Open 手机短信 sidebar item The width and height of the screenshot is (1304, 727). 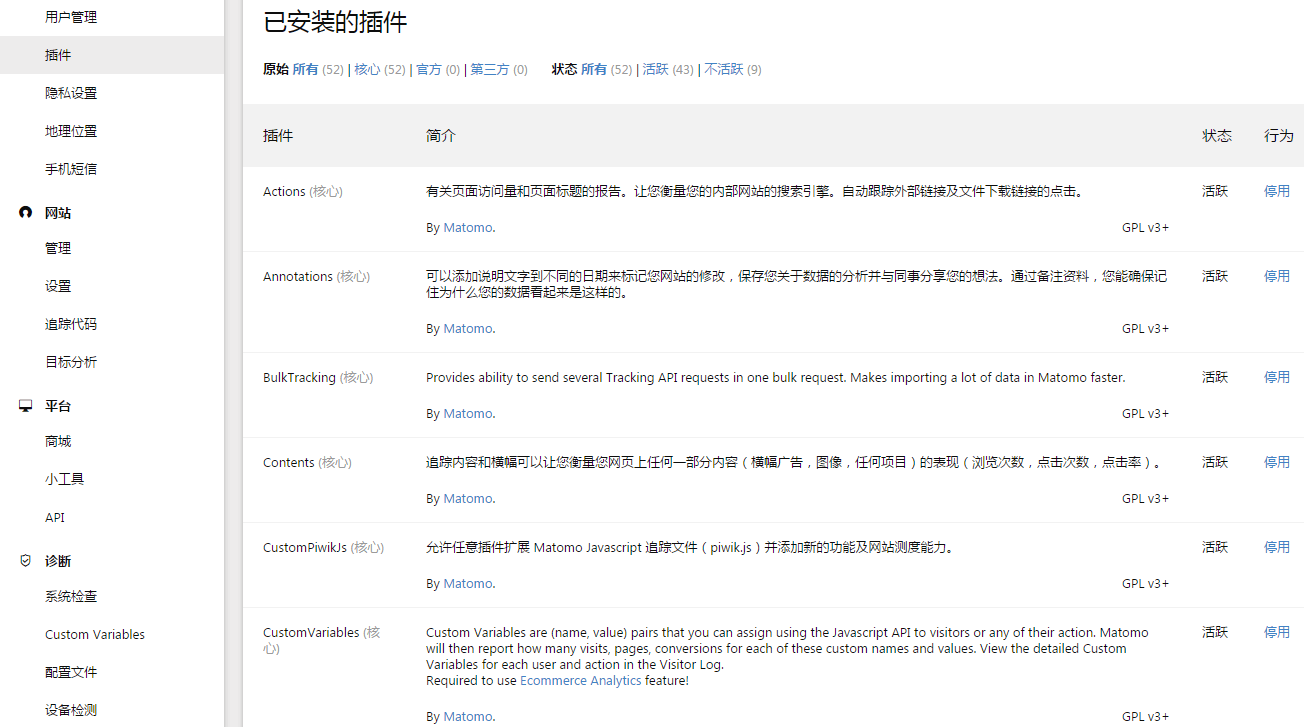point(71,169)
